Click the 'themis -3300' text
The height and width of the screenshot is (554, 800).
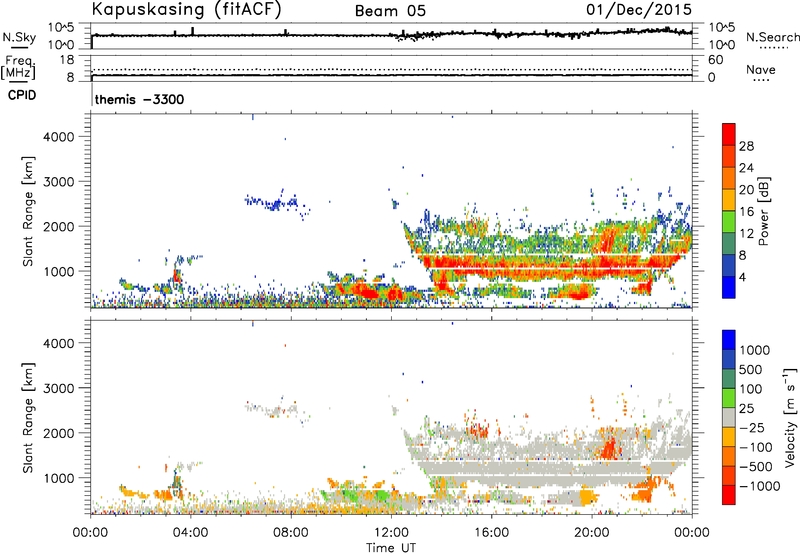[x=139, y=99]
